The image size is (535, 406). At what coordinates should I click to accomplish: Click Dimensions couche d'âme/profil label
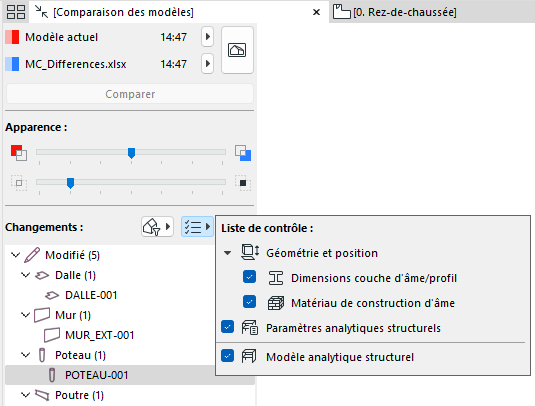click(x=374, y=278)
